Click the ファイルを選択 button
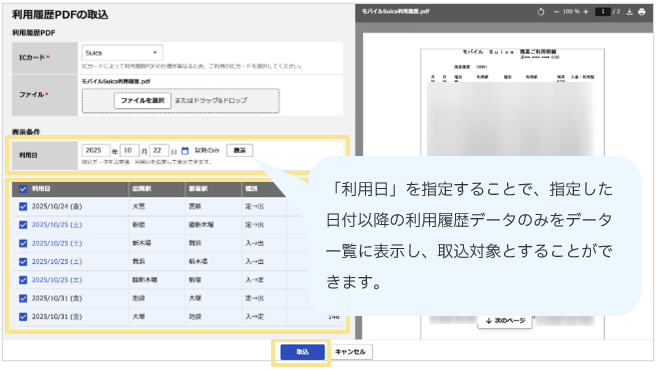Image resolution: width=658 pixels, height=370 pixels. tap(143, 101)
